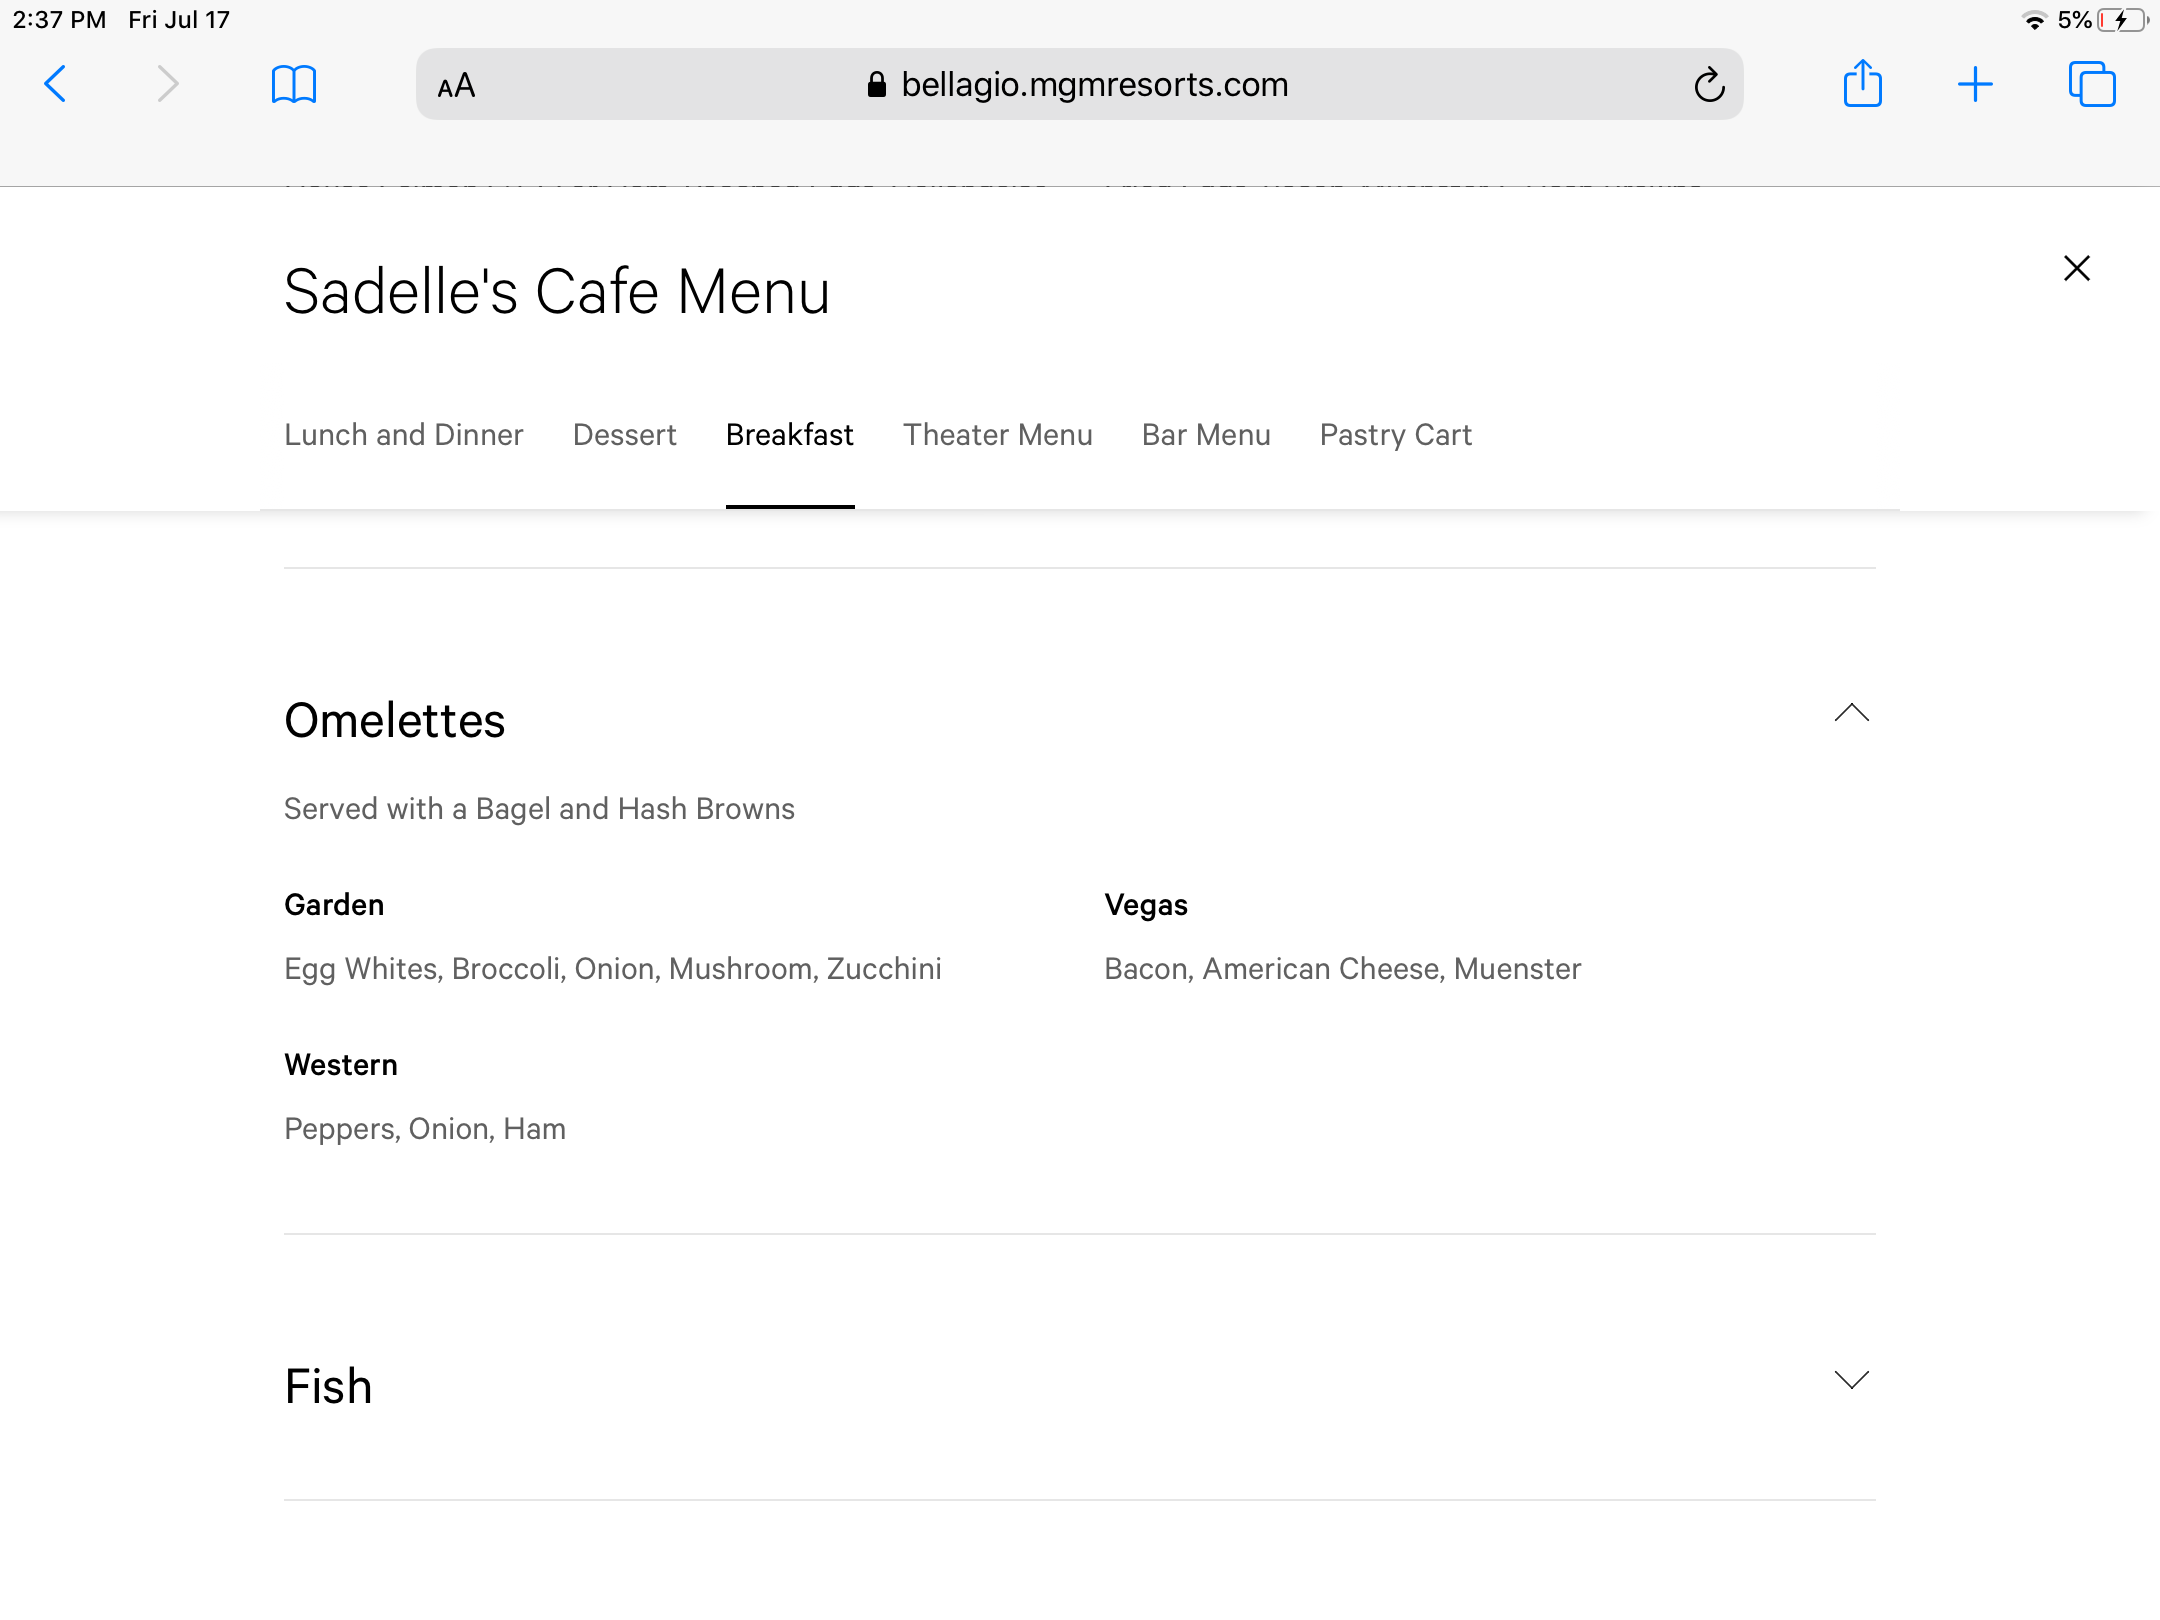Tap the Omelettes section heading
2160x1620 pixels.
(x=395, y=720)
